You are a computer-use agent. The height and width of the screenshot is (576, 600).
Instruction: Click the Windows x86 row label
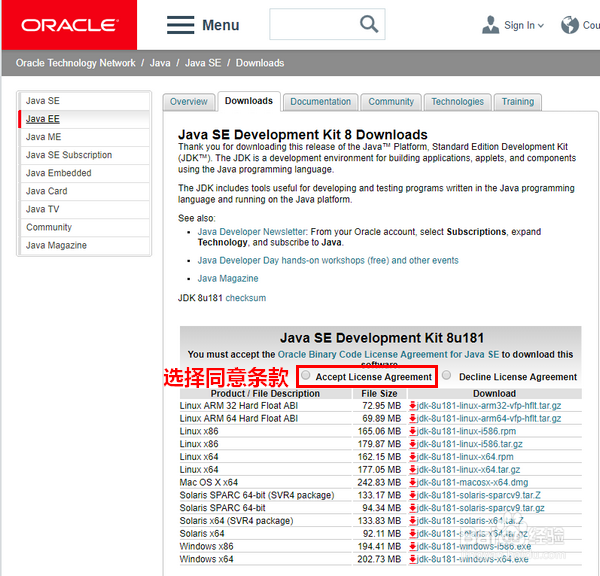click(x=207, y=546)
